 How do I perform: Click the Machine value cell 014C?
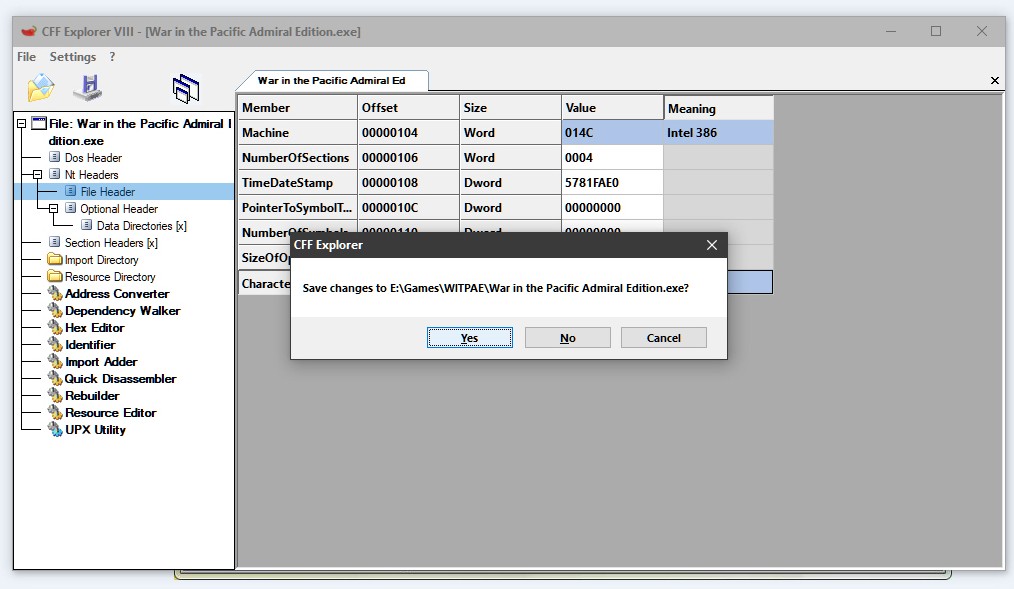coord(612,133)
